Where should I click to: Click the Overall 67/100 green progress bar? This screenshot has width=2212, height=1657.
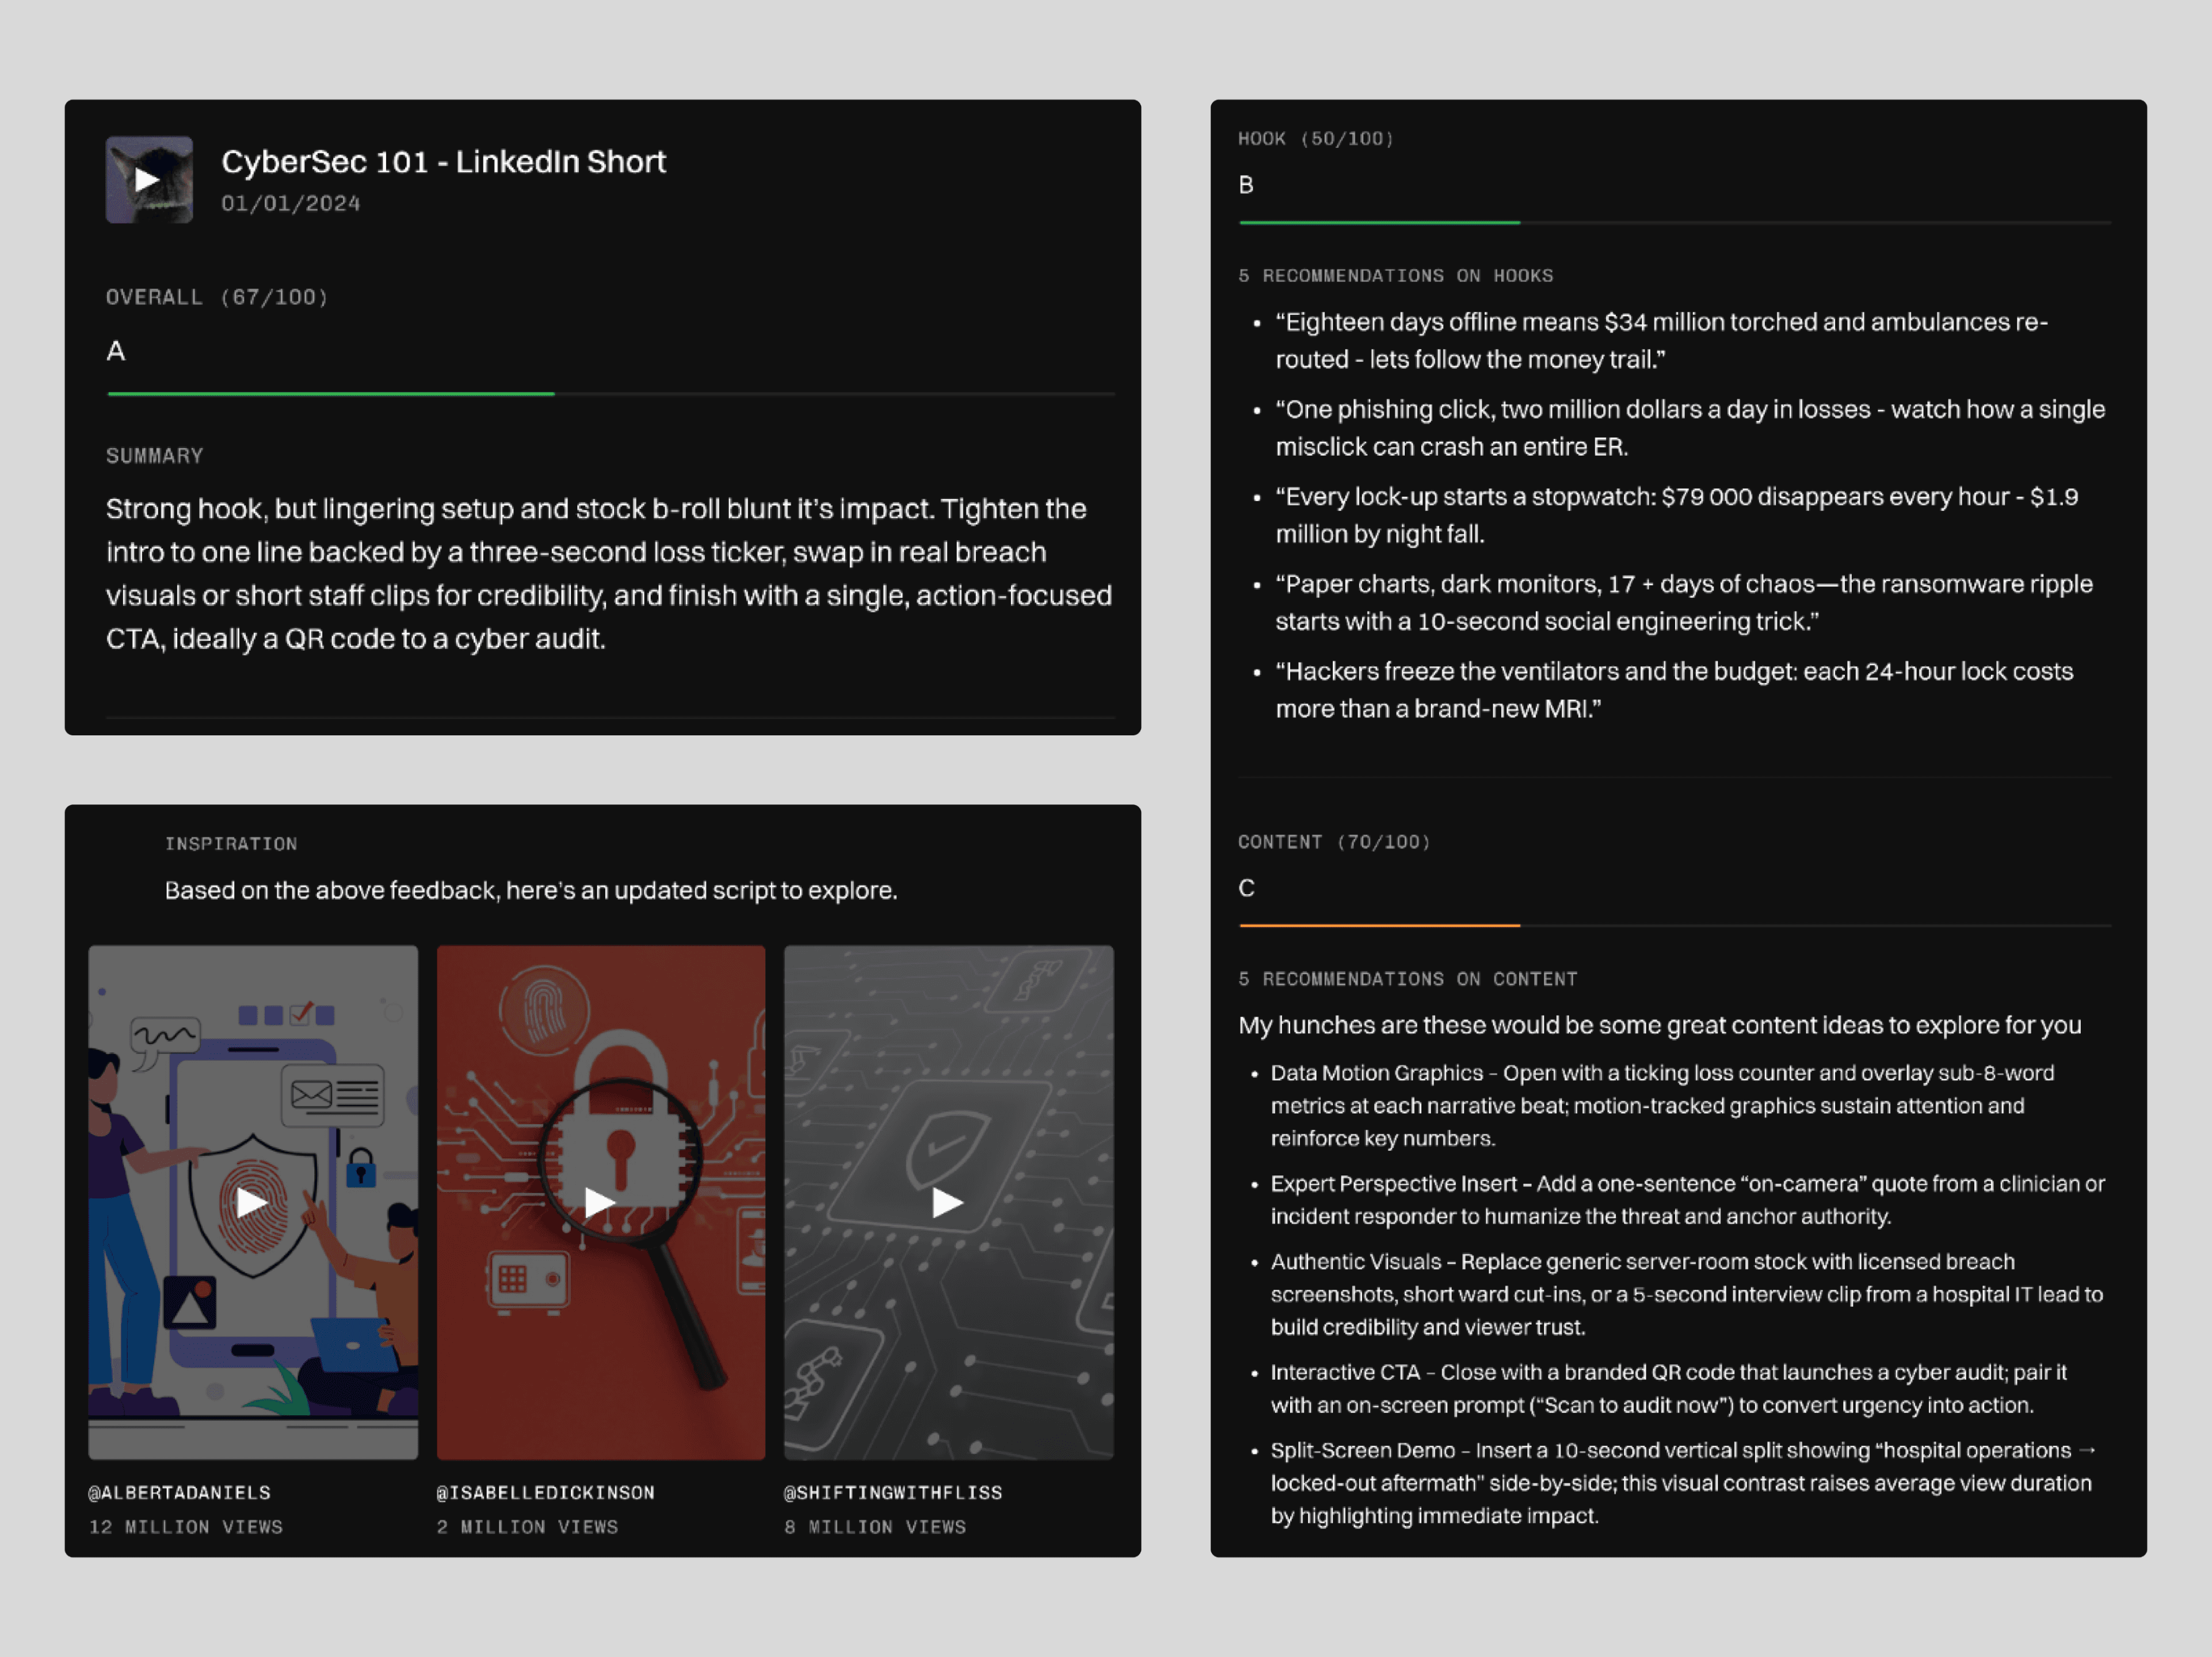click(330, 394)
